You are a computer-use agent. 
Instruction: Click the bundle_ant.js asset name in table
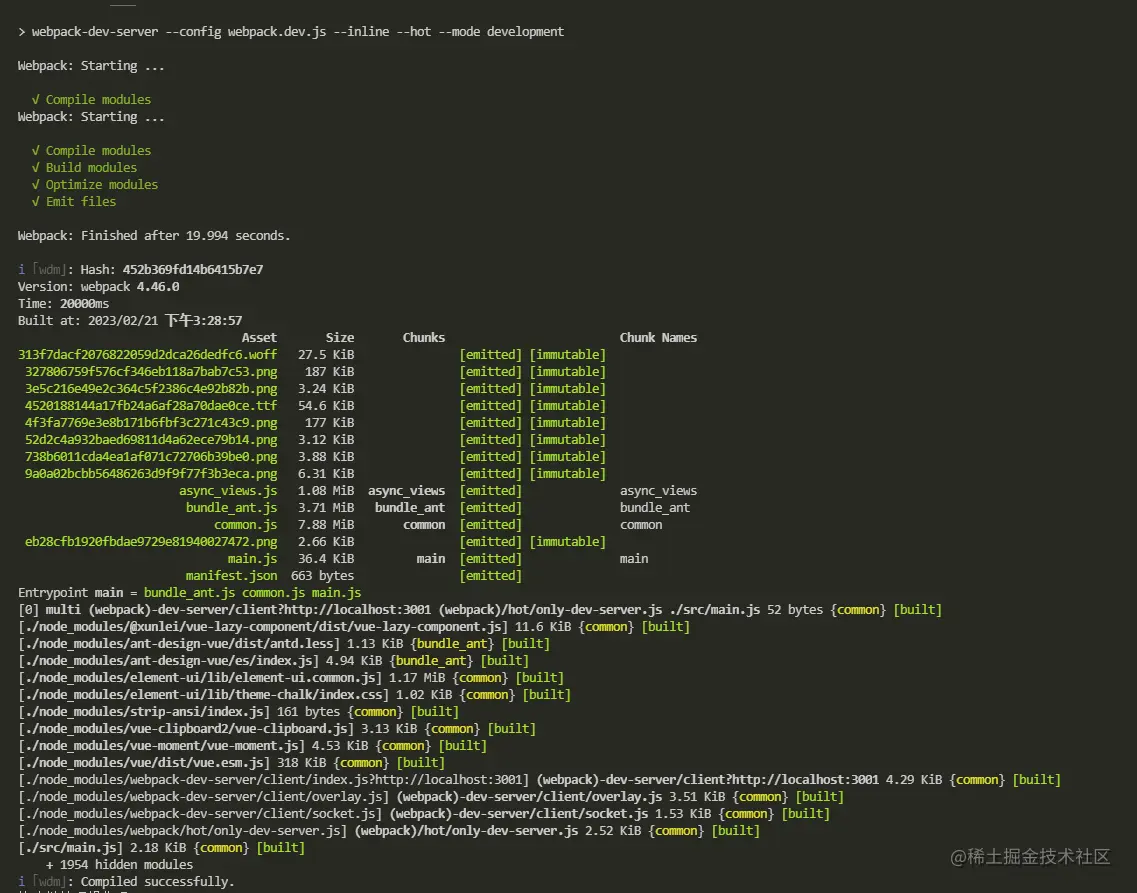(x=231, y=508)
